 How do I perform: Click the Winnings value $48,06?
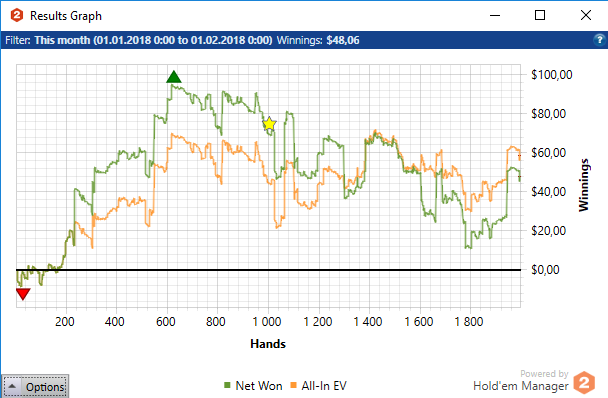343,40
